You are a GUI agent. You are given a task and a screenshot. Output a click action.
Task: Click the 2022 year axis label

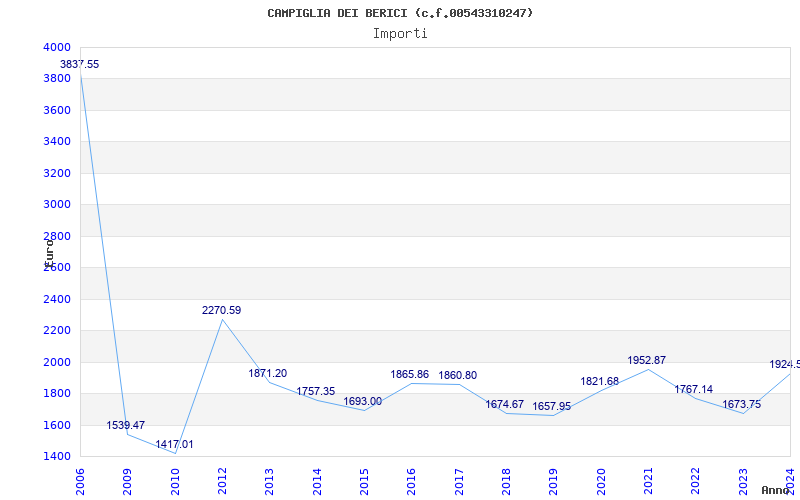[695, 482]
